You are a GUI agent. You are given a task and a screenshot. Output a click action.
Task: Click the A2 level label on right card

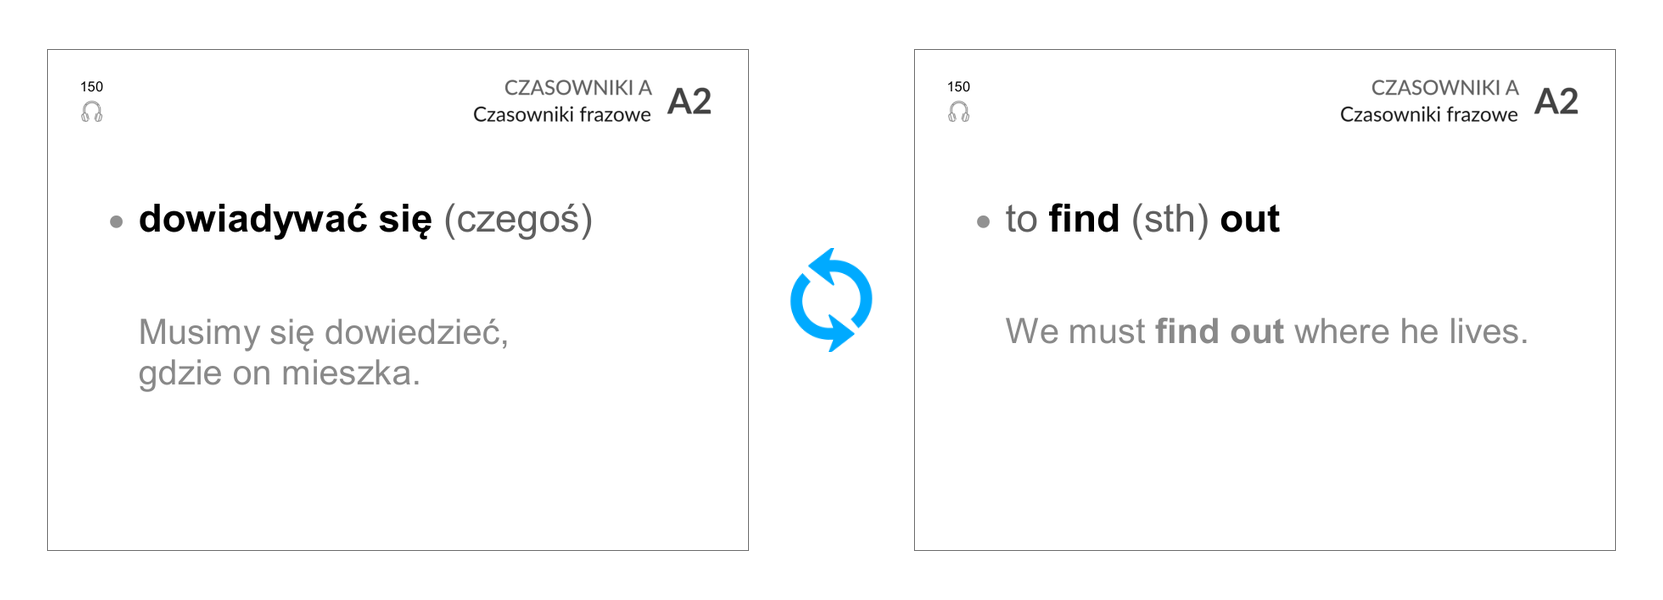1556,101
